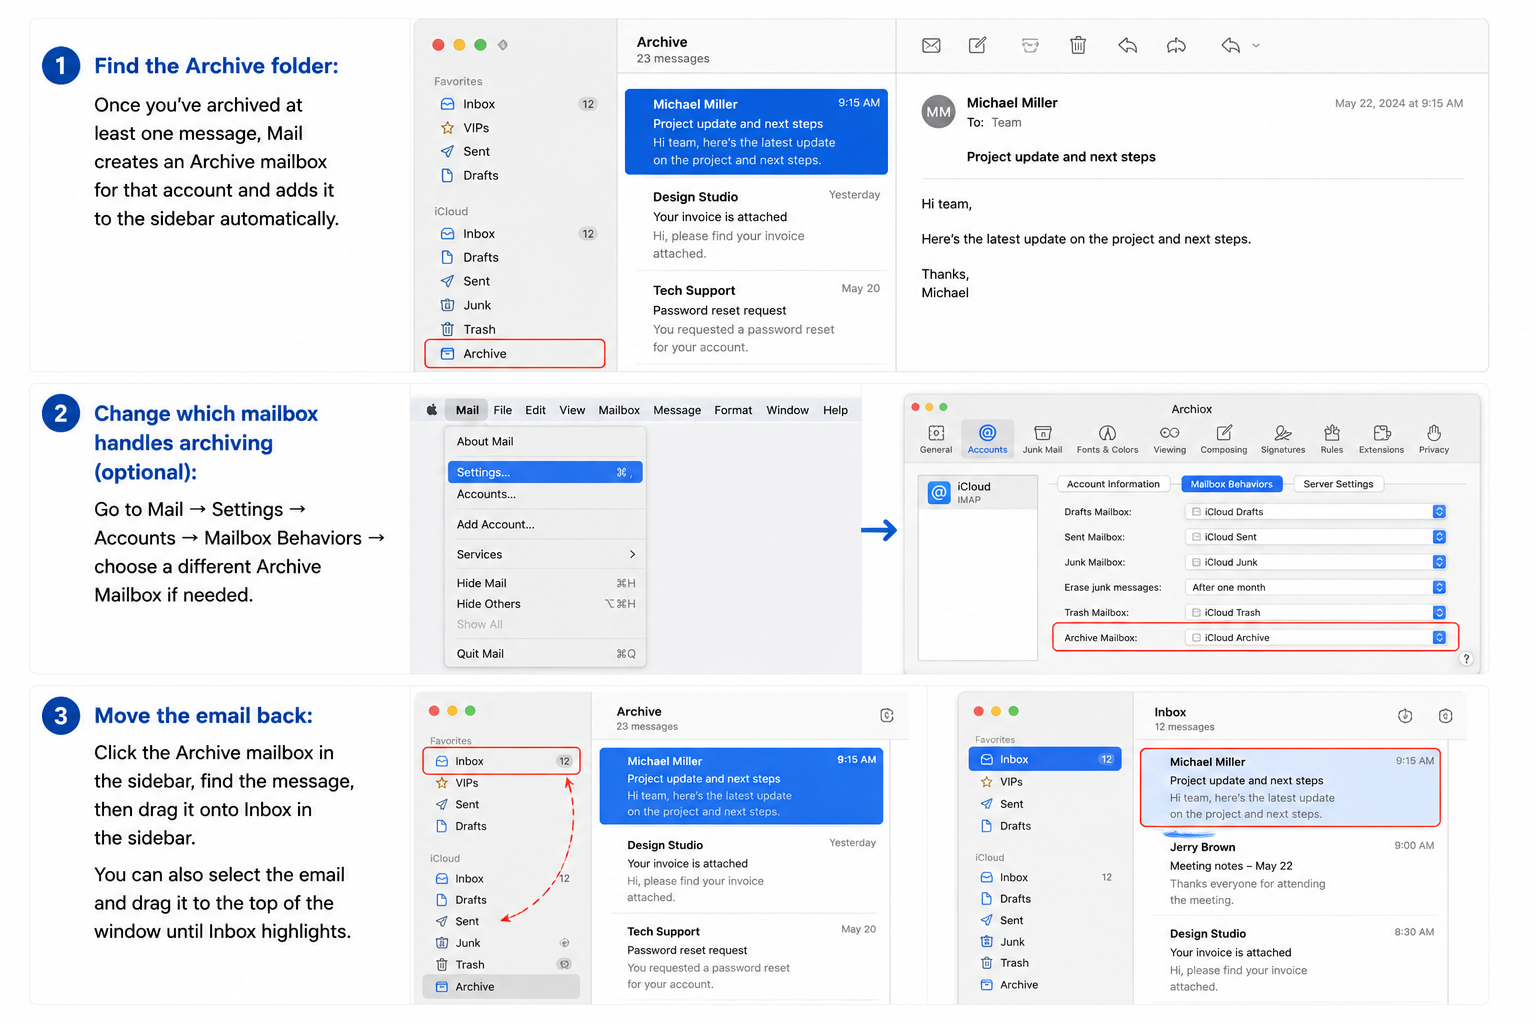
Task: Select Favorites Inbox in the step 3 Archive window sidebar
Action: tap(501, 761)
